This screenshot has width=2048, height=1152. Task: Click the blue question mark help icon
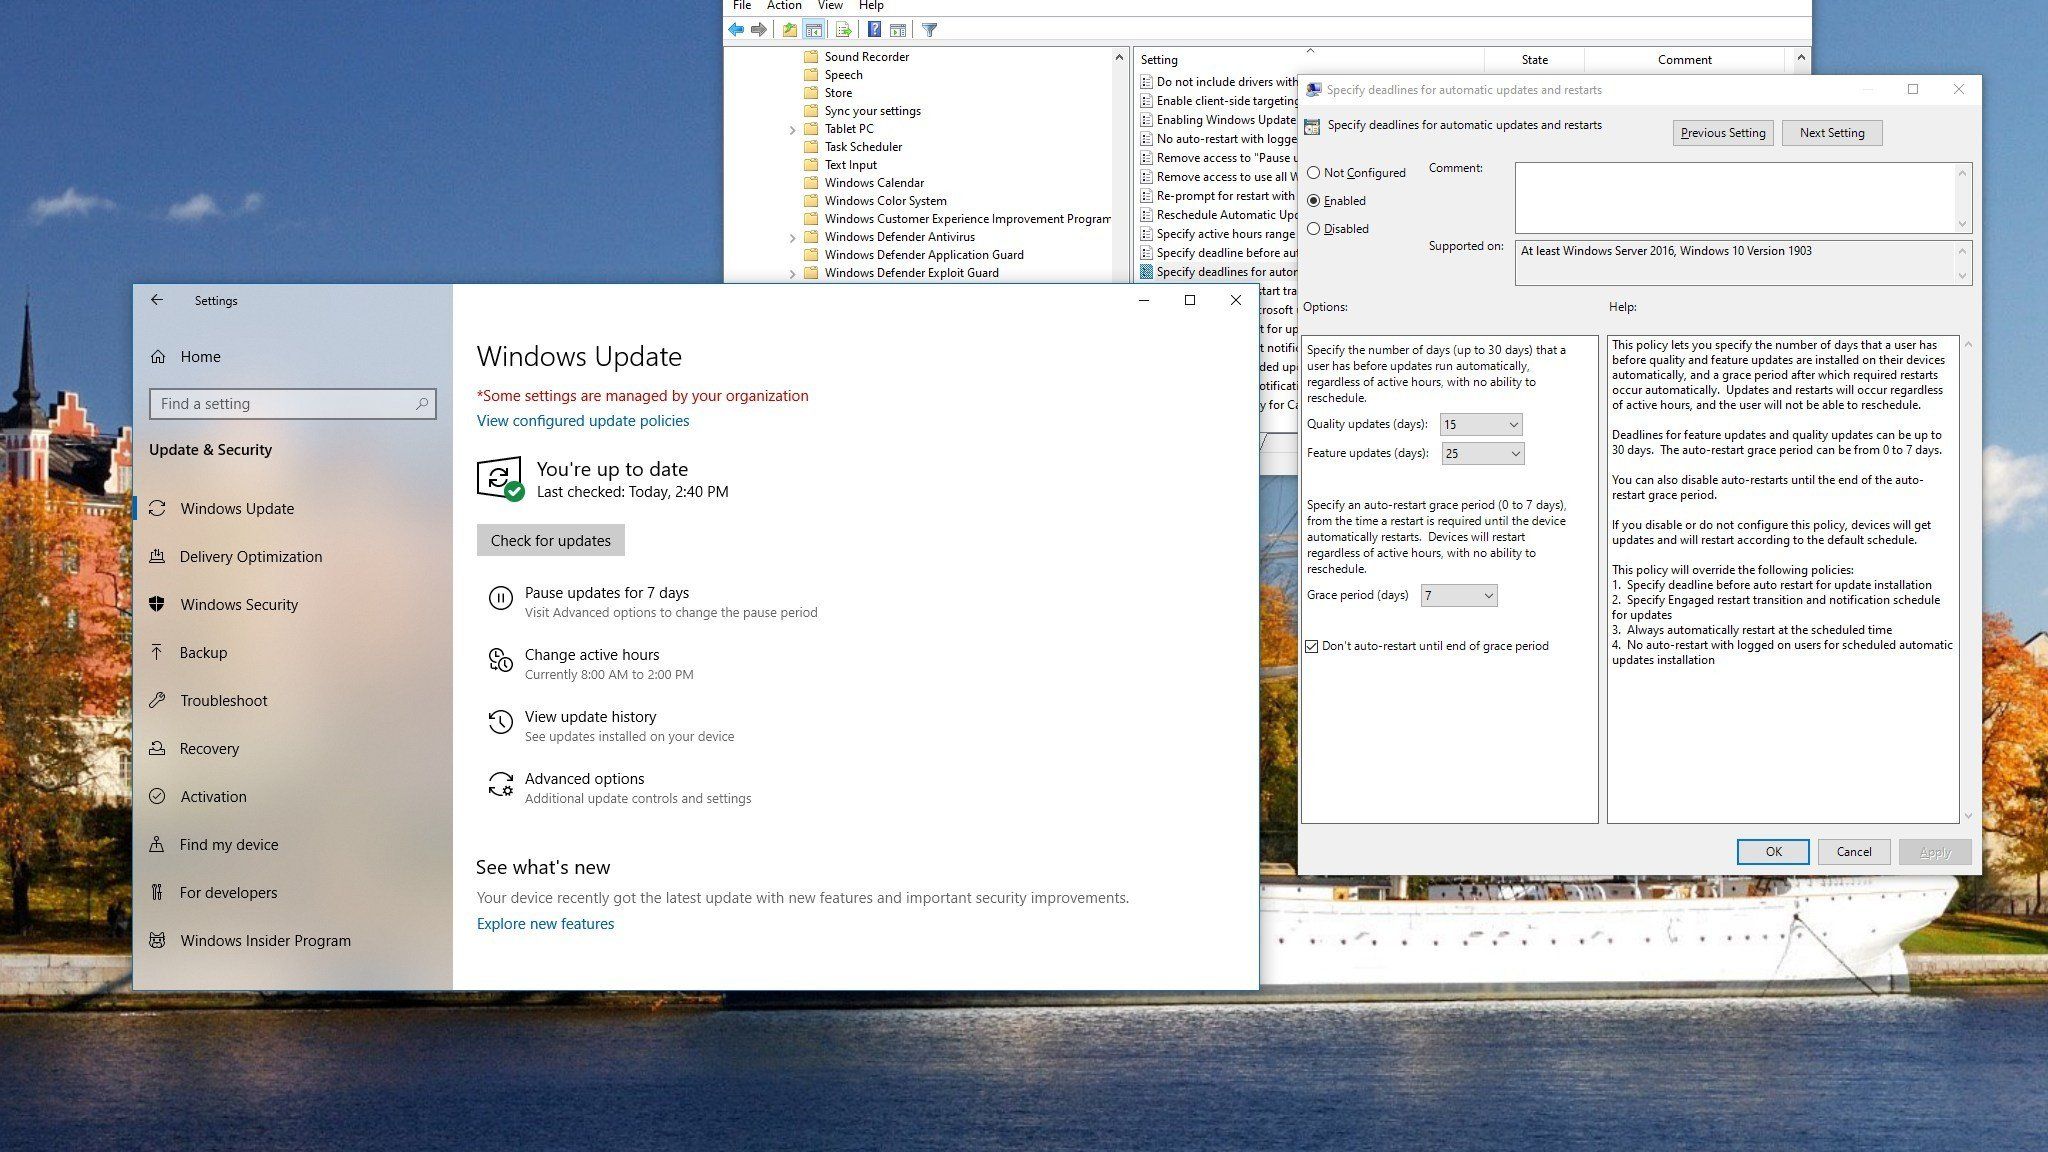pos(874,30)
